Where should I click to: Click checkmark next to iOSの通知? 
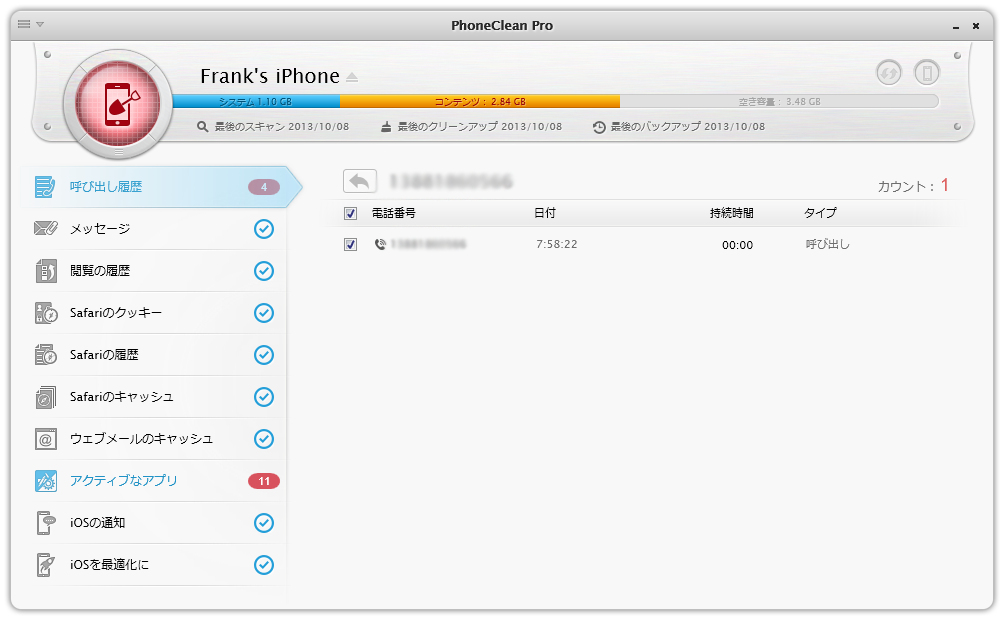pyautogui.click(x=264, y=523)
